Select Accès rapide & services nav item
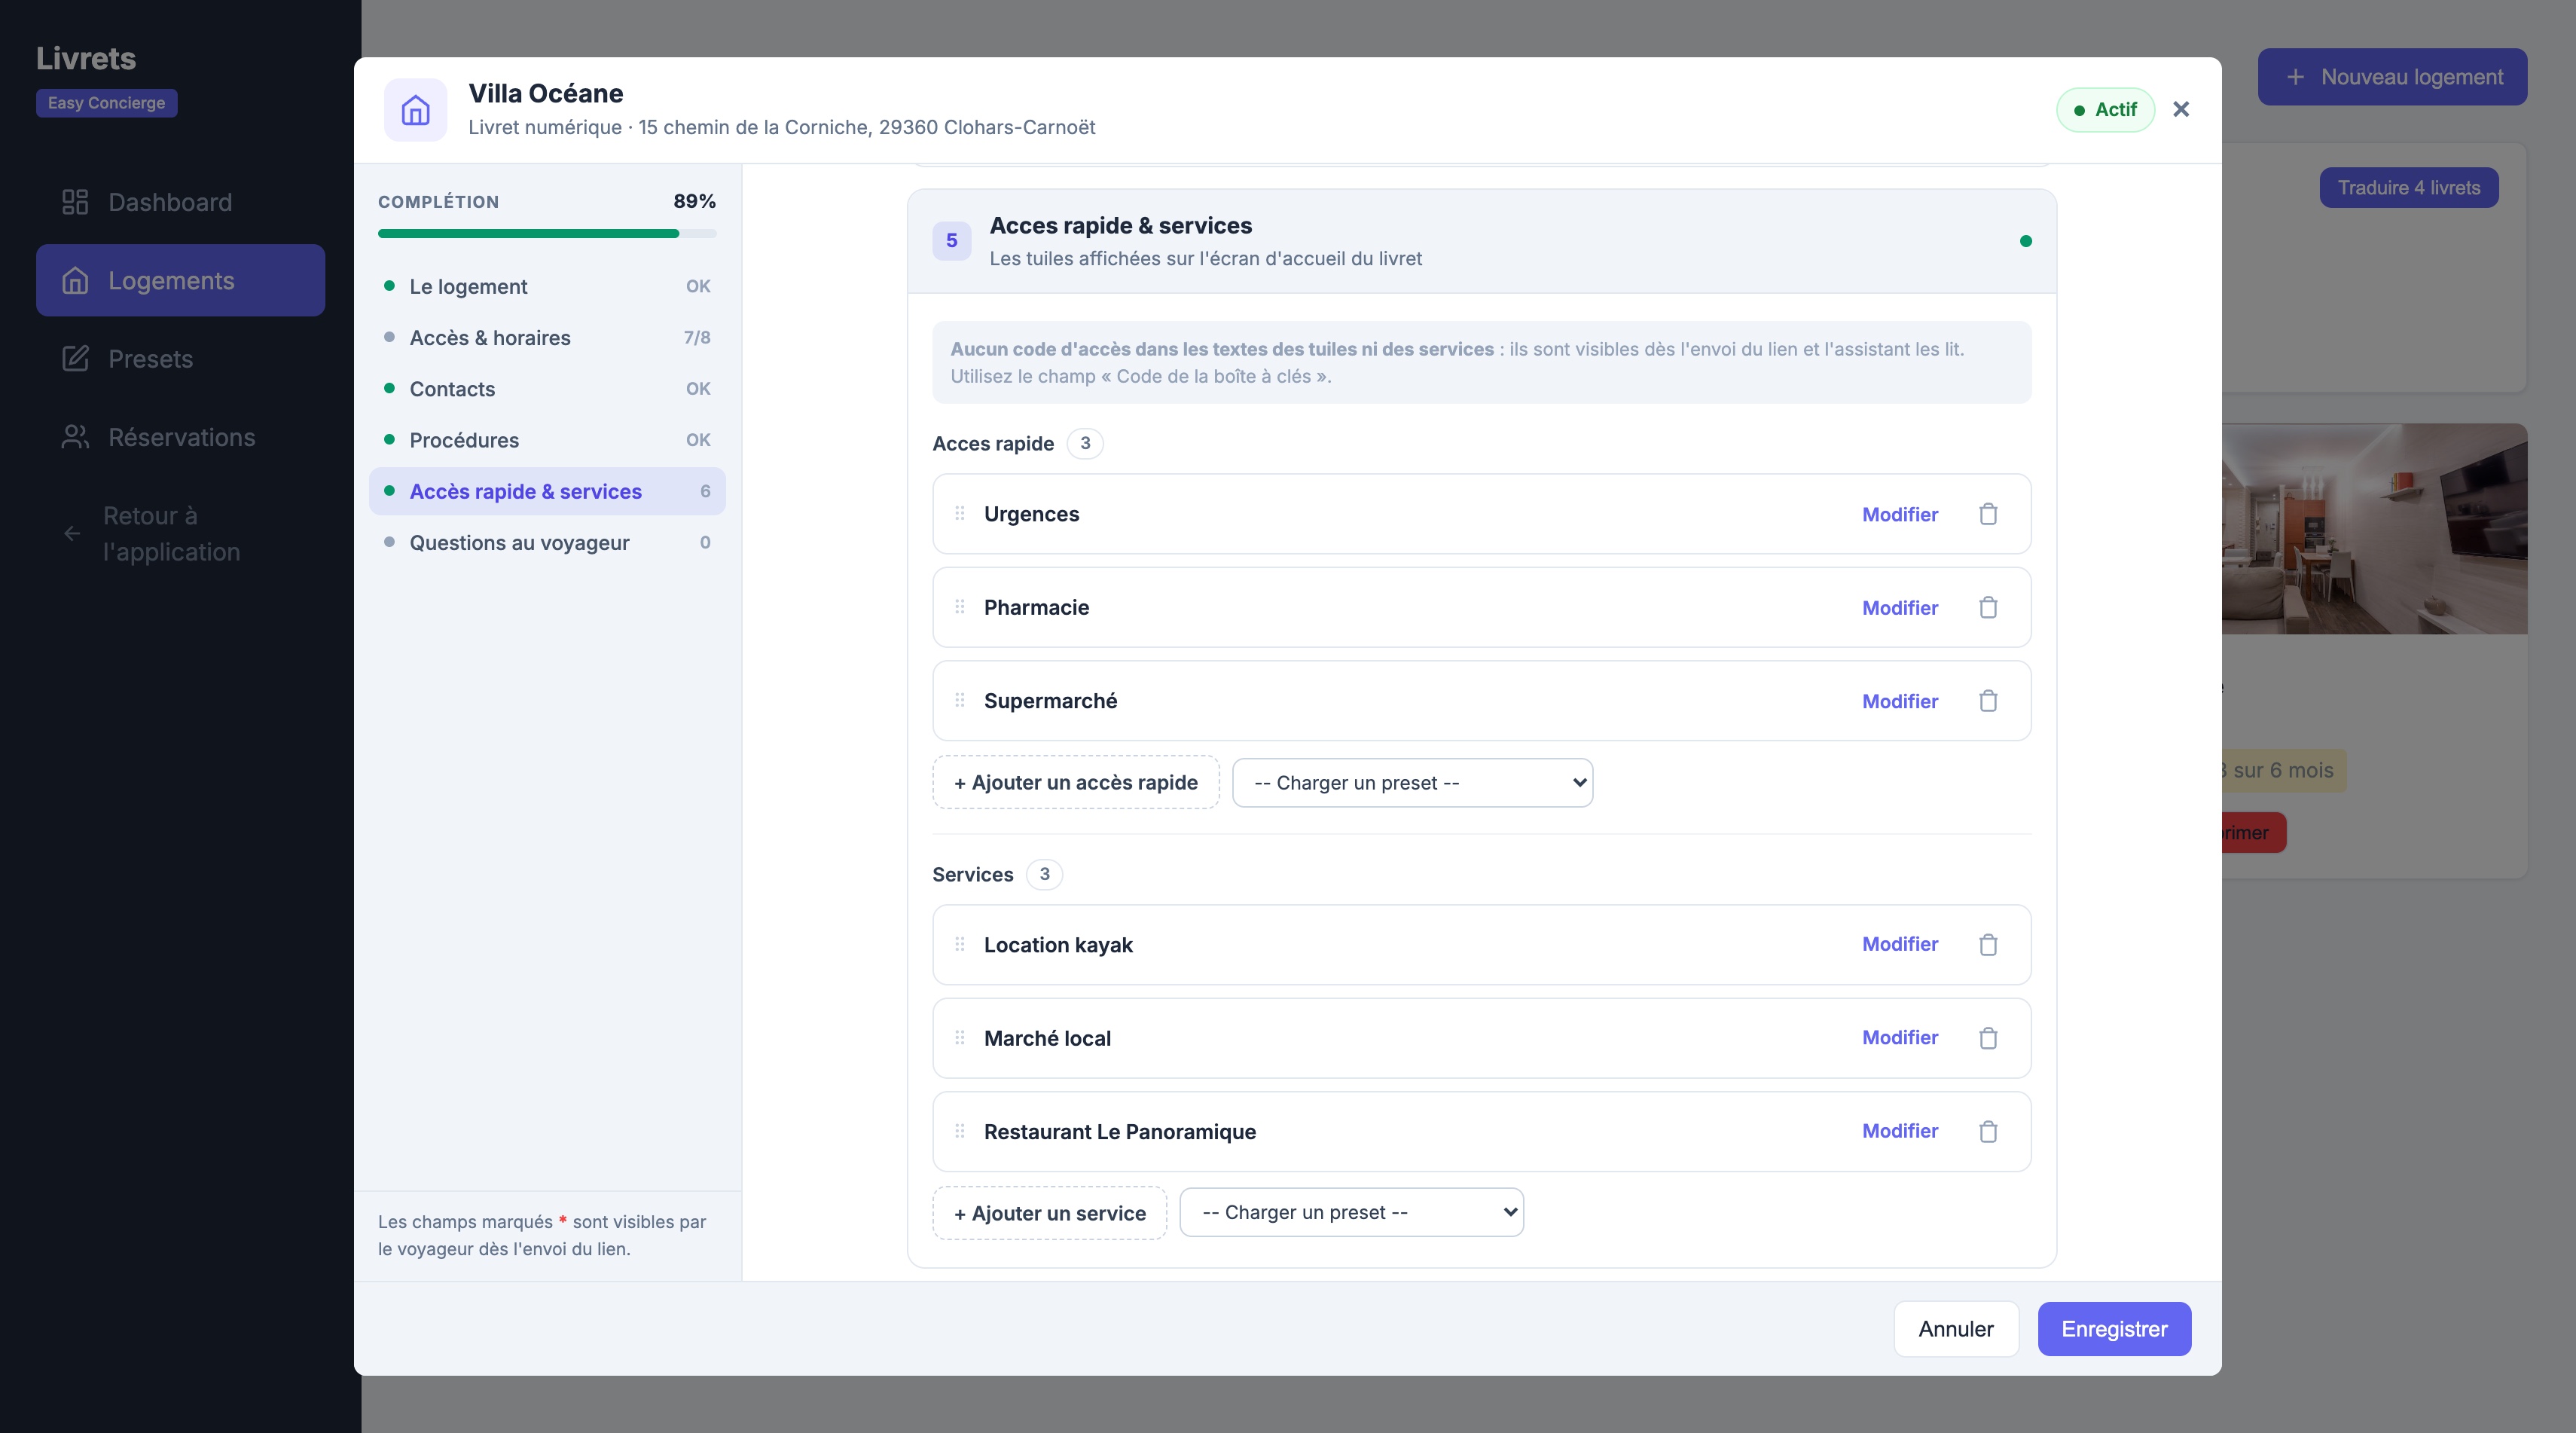The image size is (2576, 1433). click(547, 491)
